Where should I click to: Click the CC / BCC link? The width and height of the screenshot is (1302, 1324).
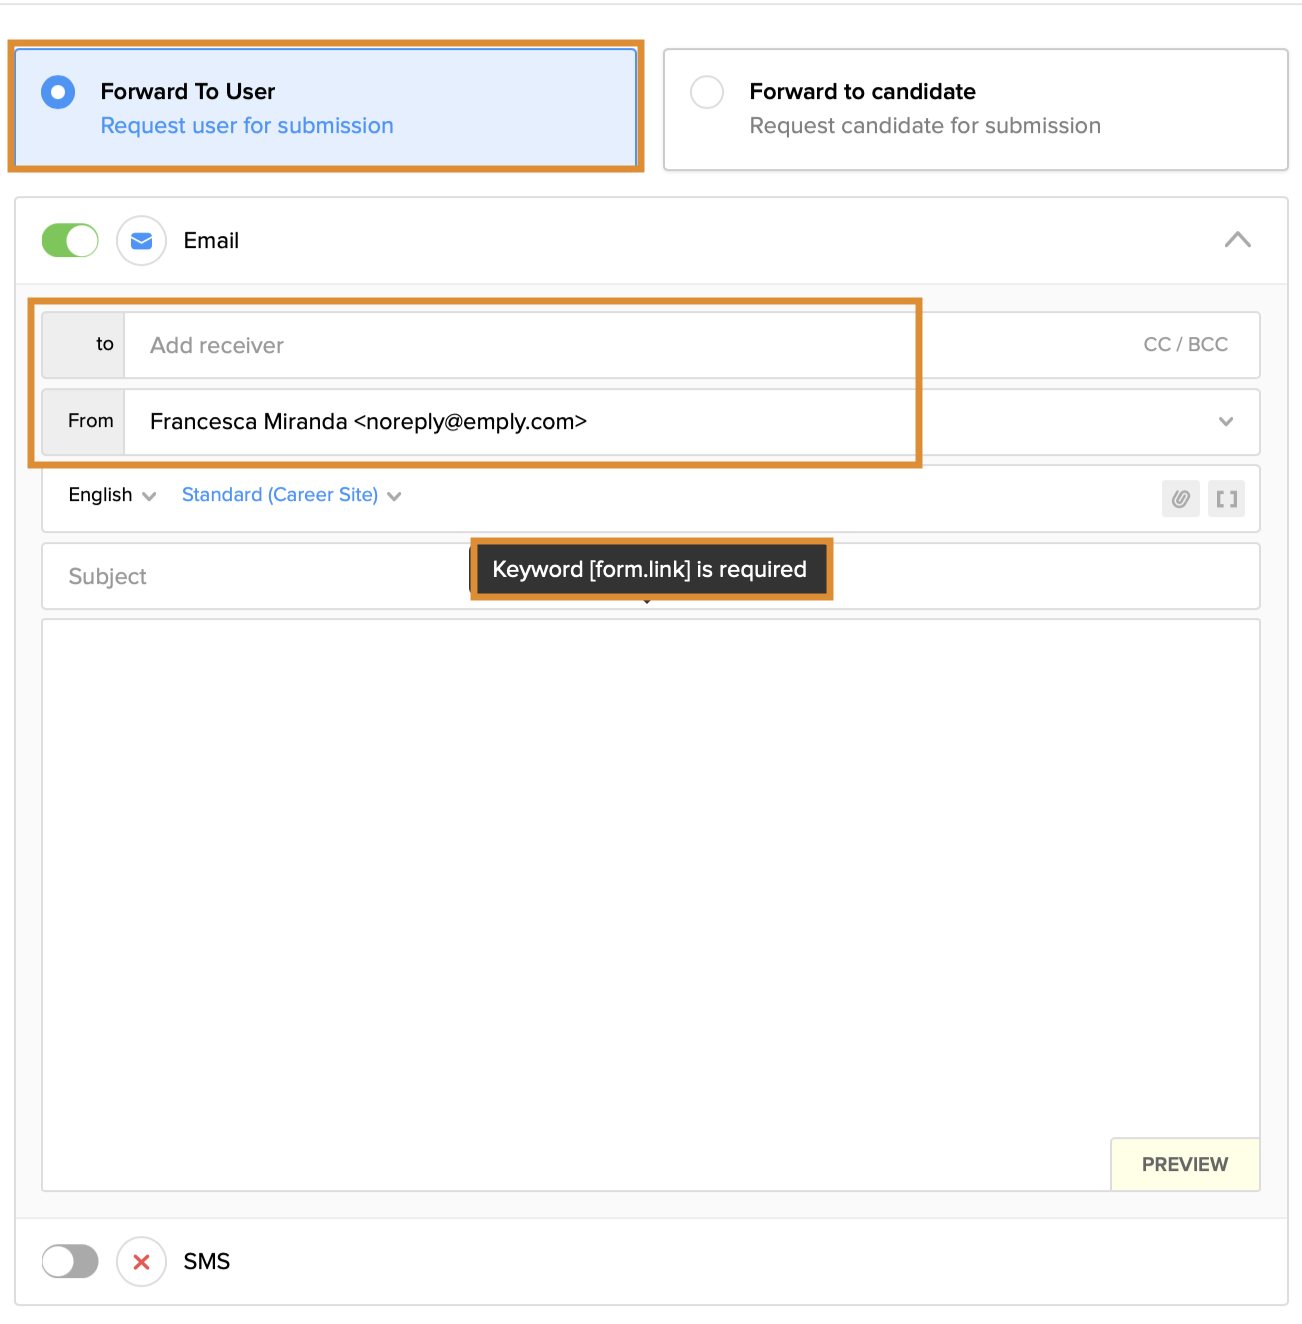(1185, 345)
